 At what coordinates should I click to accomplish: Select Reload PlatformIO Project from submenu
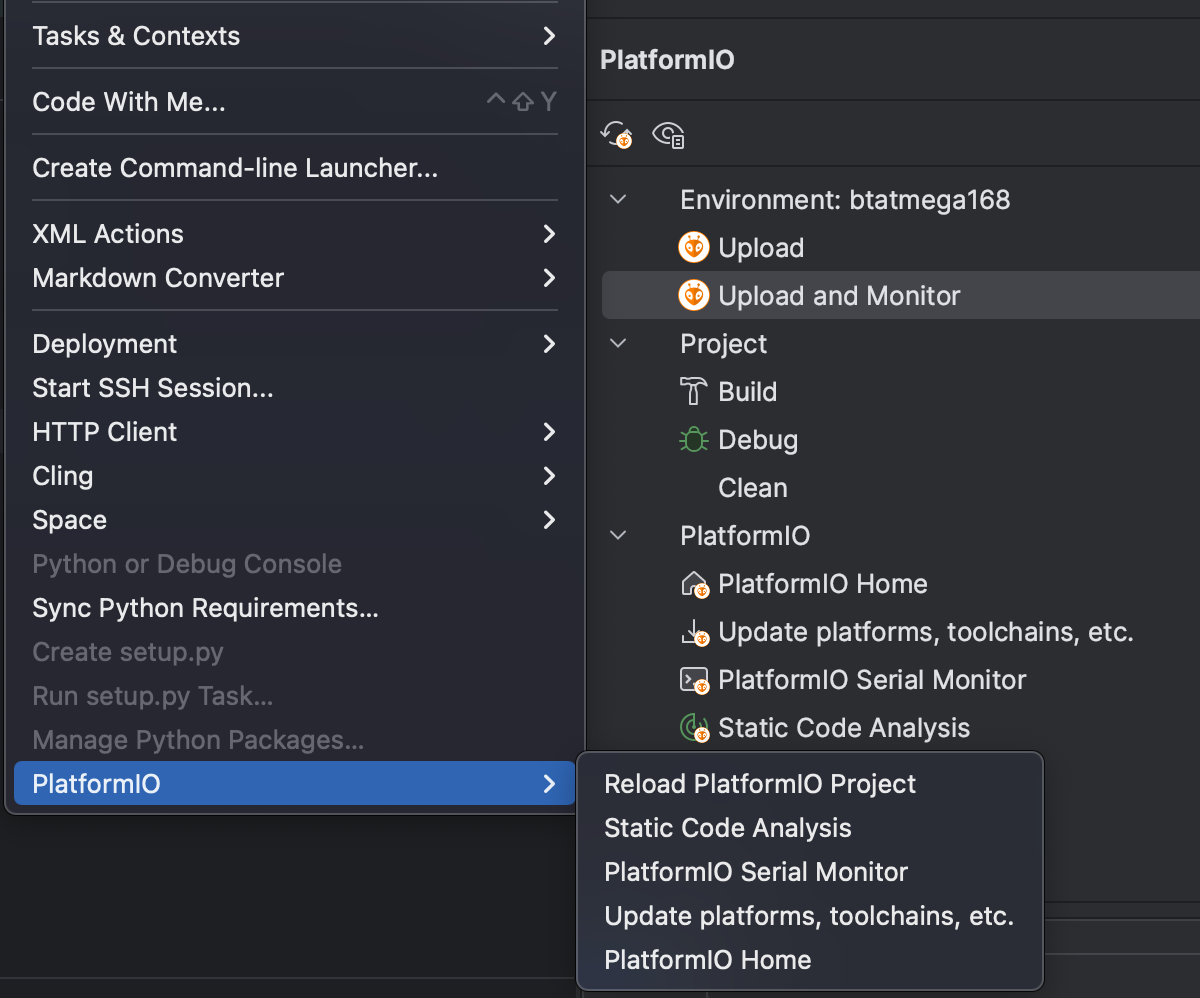pyautogui.click(x=760, y=784)
